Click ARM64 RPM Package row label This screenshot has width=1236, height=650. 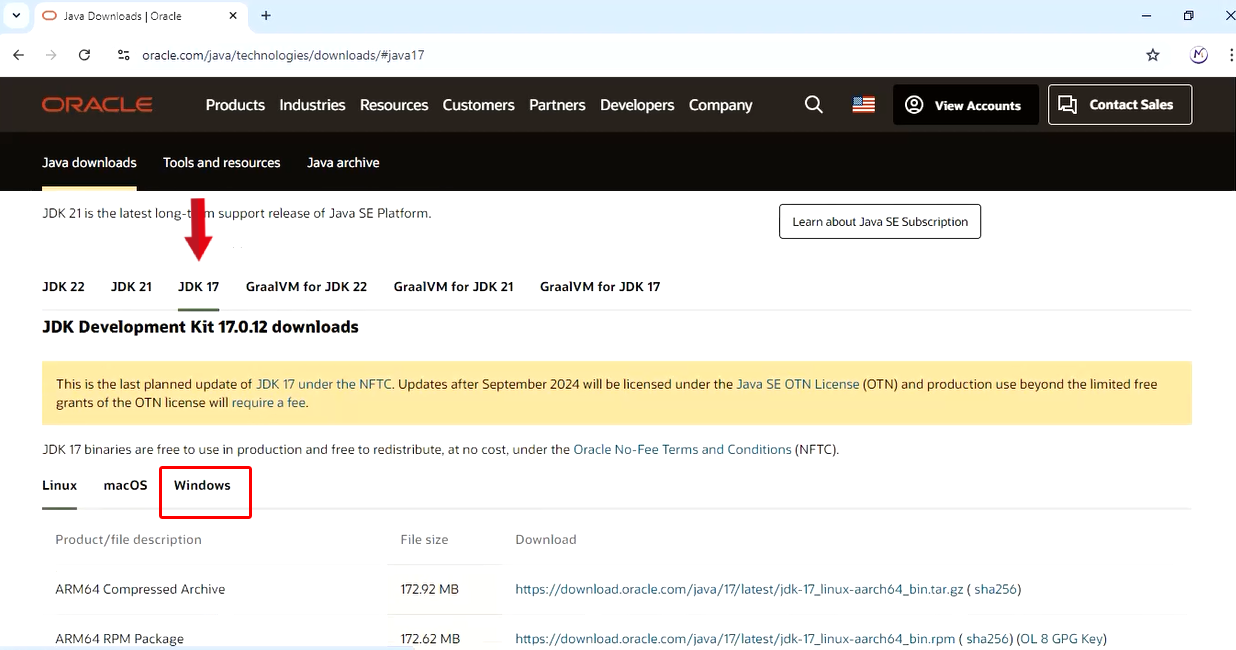tap(120, 639)
